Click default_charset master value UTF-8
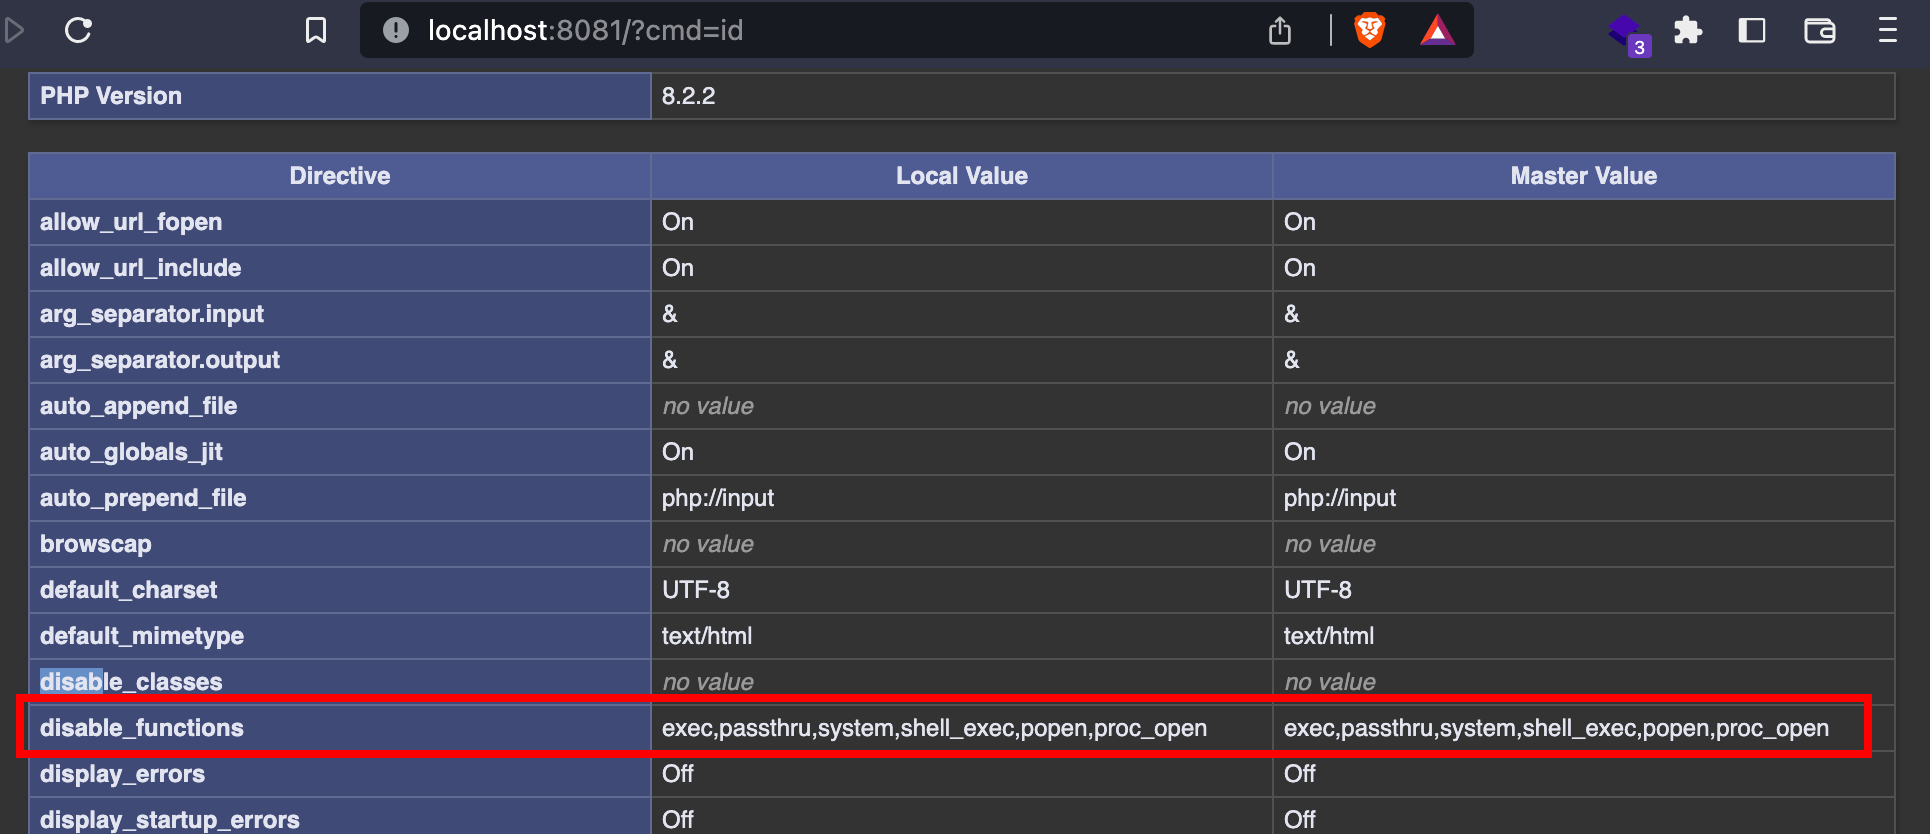This screenshot has height=834, width=1930. point(1318,590)
